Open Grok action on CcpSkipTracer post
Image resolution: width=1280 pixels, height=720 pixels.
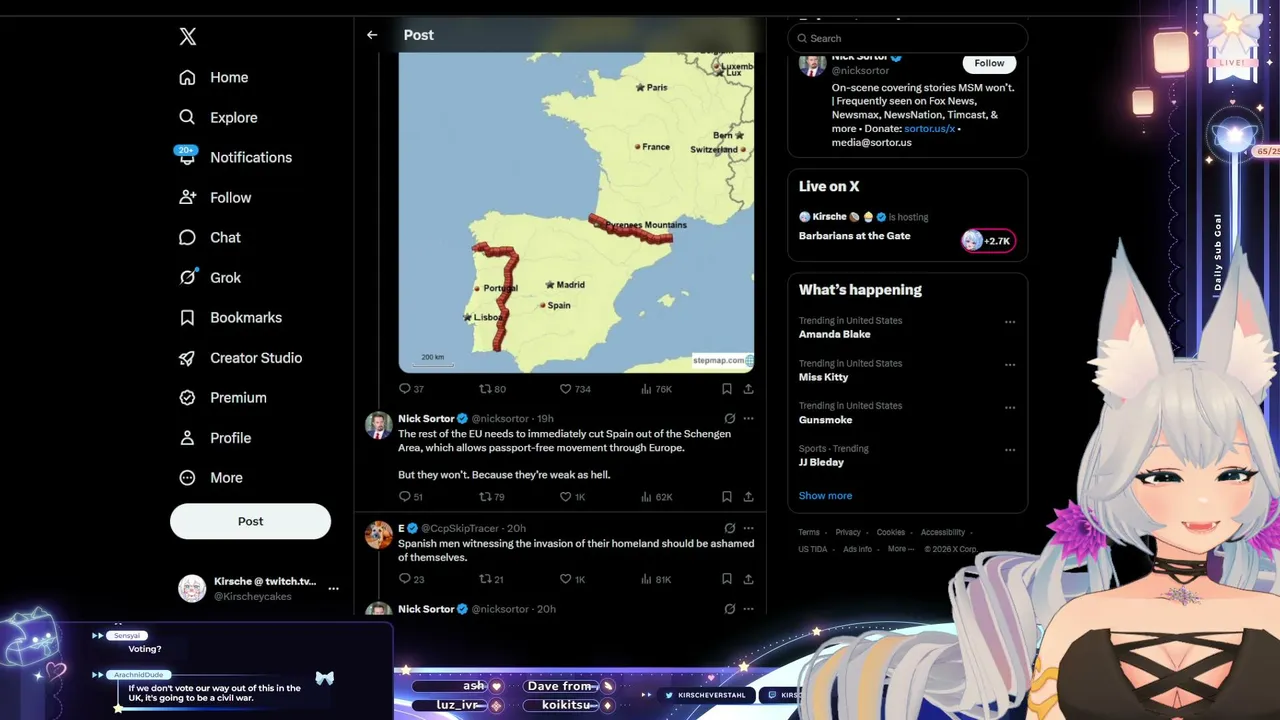729,528
